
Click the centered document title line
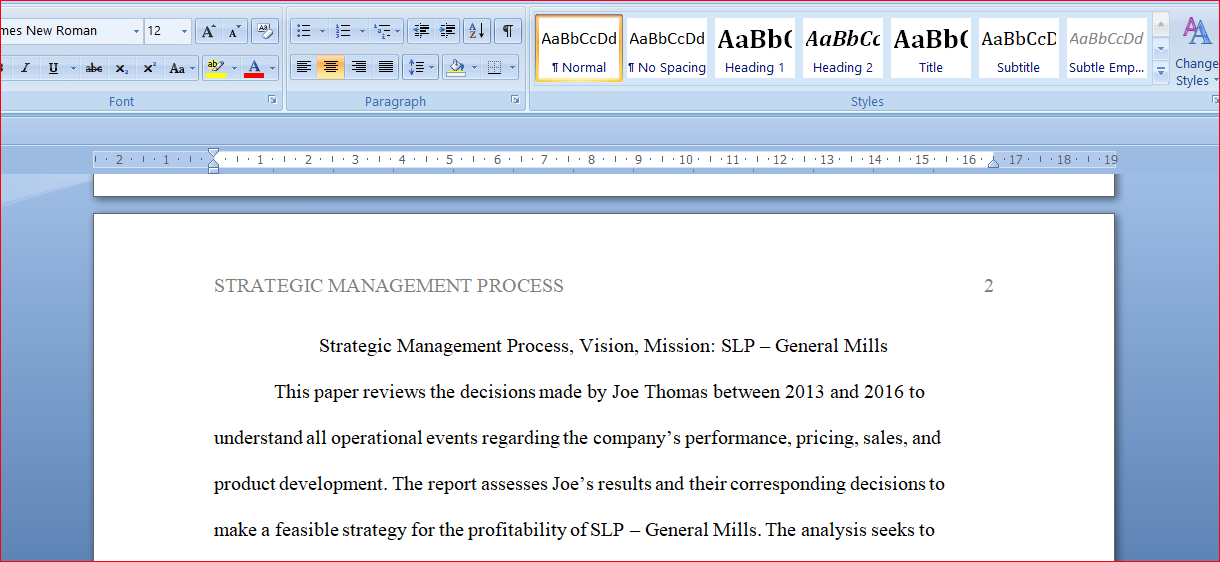[x=603, y=346]
